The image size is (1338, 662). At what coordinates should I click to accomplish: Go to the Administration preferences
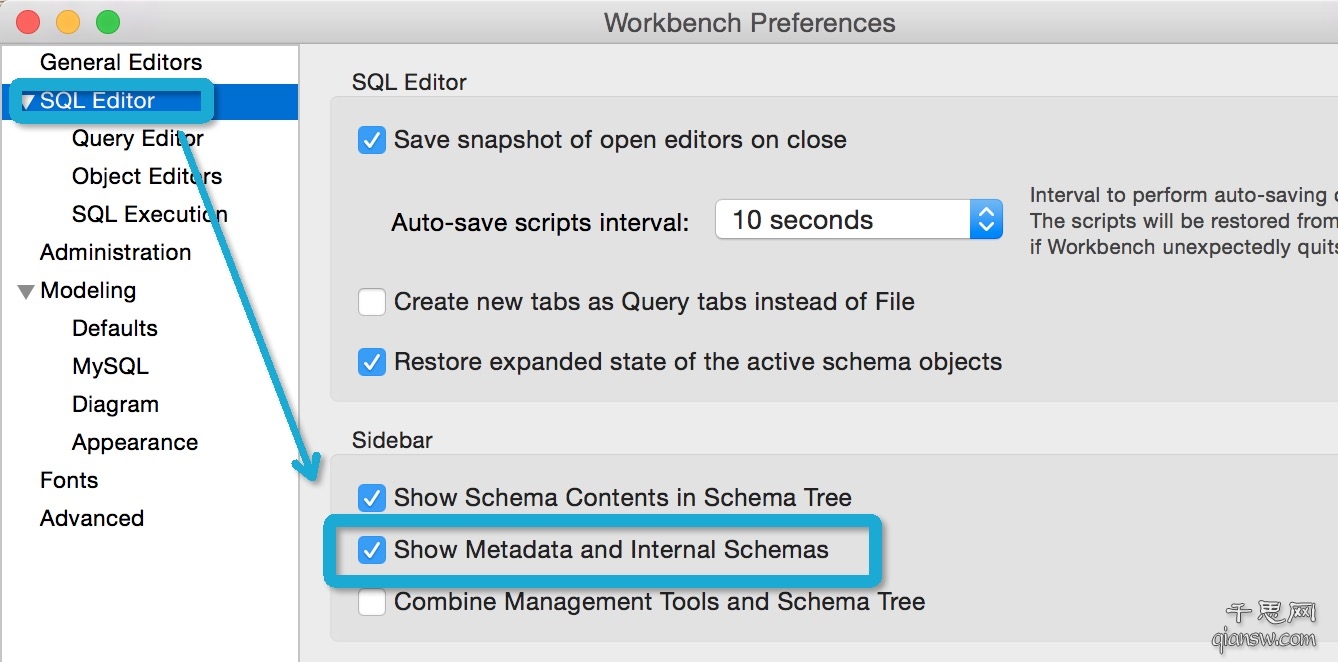pos(115,252)
